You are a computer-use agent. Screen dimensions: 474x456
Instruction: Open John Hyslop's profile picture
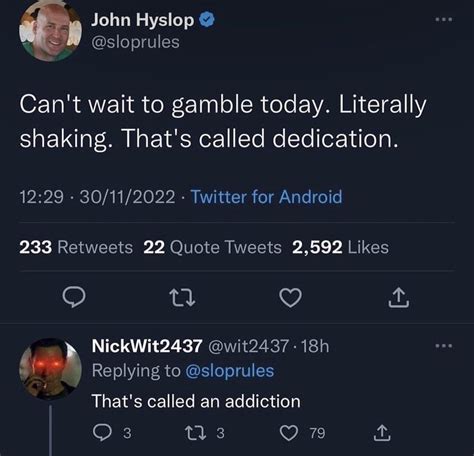click(50, 31)
